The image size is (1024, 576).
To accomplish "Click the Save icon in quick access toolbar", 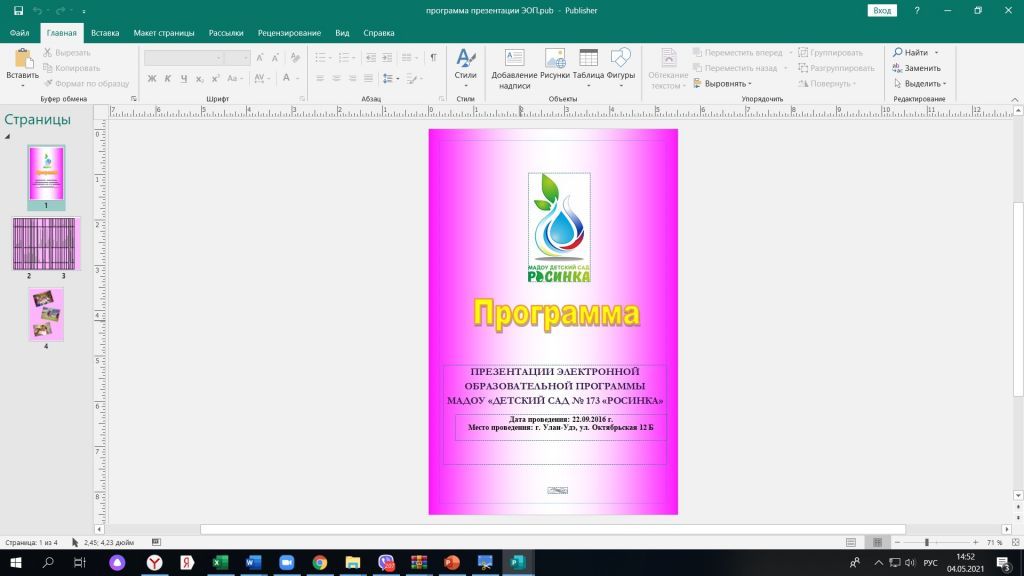I will 18,10.
